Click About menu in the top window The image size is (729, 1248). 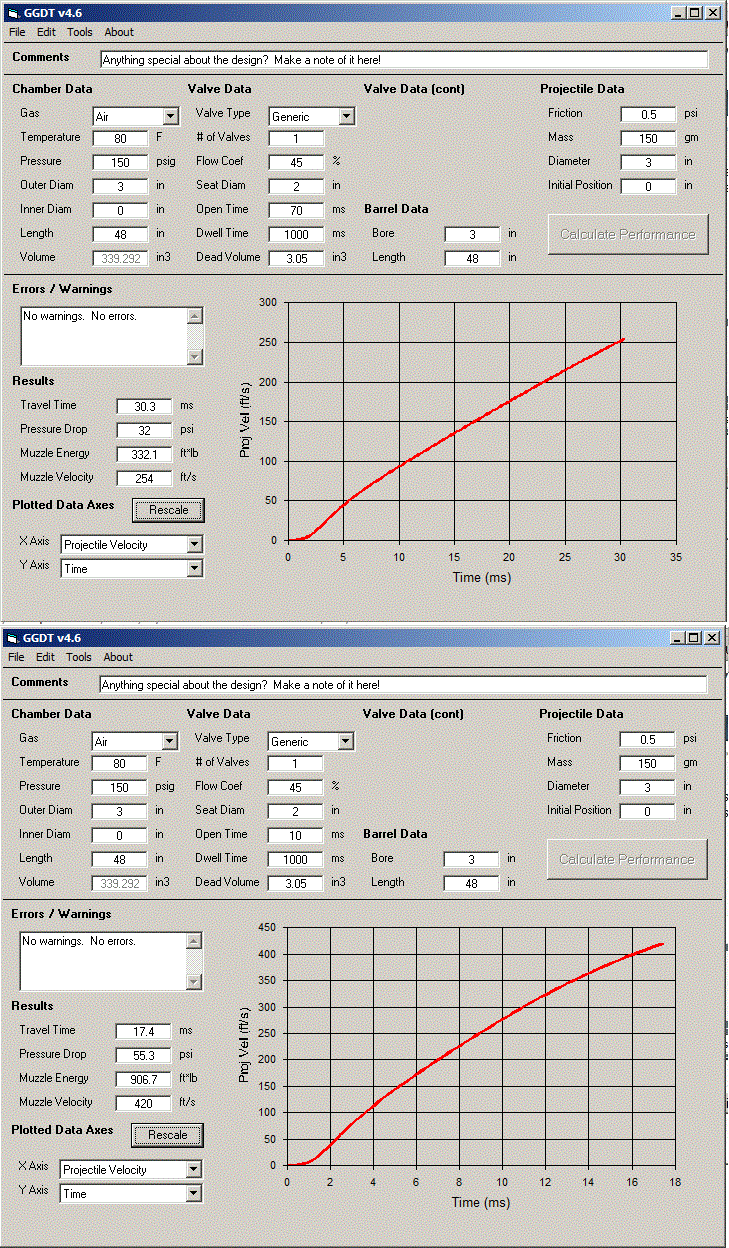point(119,32)
